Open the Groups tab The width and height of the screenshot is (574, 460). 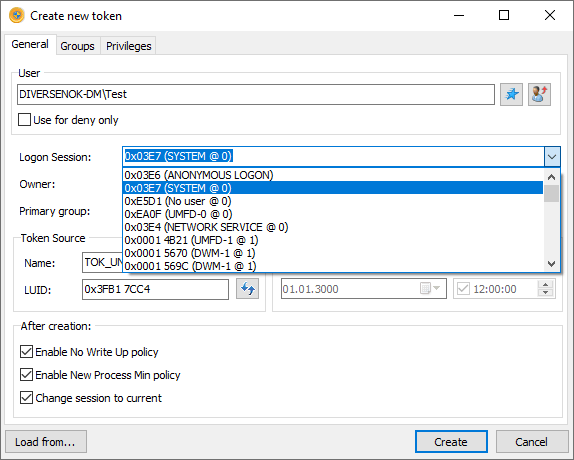(x=77, y=46)
